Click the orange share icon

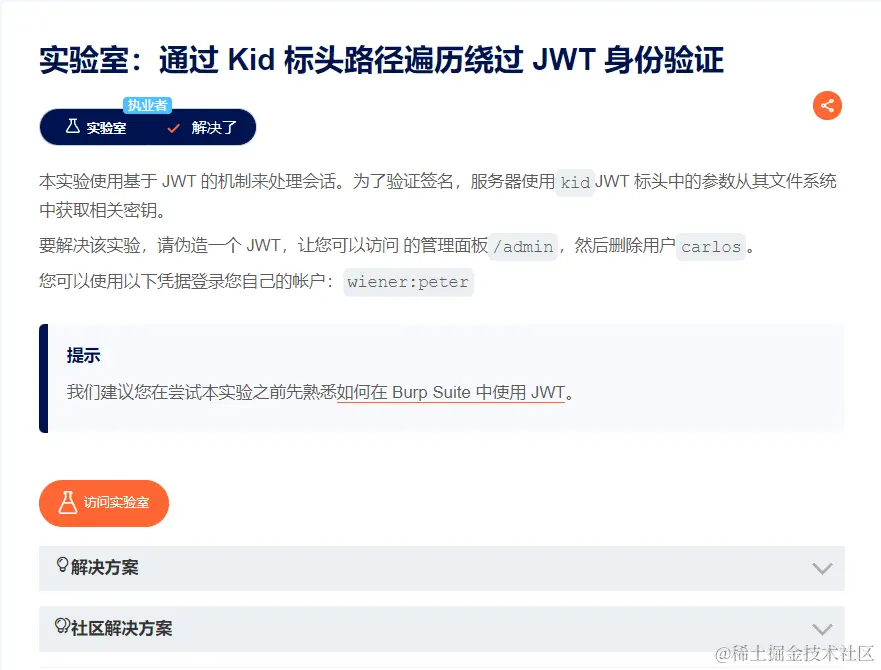click(x=827, y=105)
